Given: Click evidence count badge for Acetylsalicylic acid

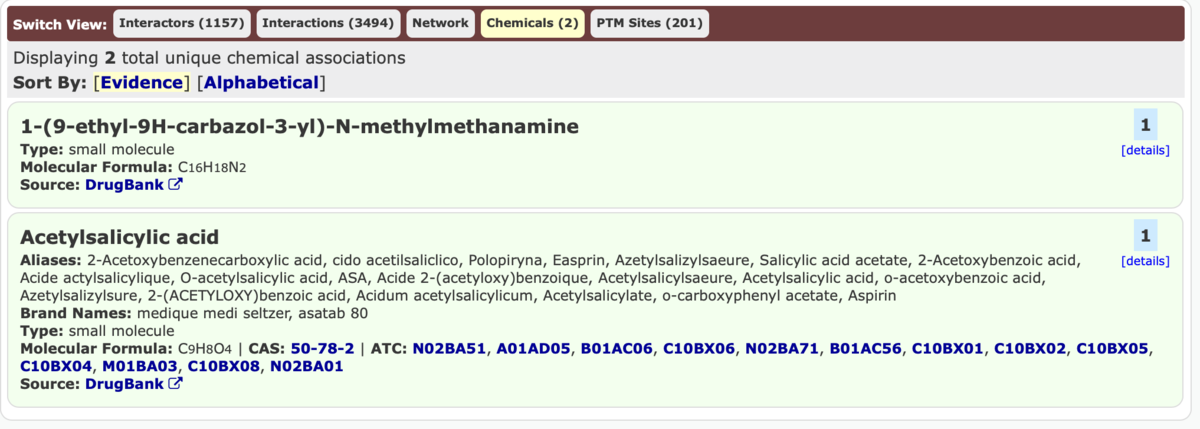Looking at the screenshot, I should tap(1145, 235).
